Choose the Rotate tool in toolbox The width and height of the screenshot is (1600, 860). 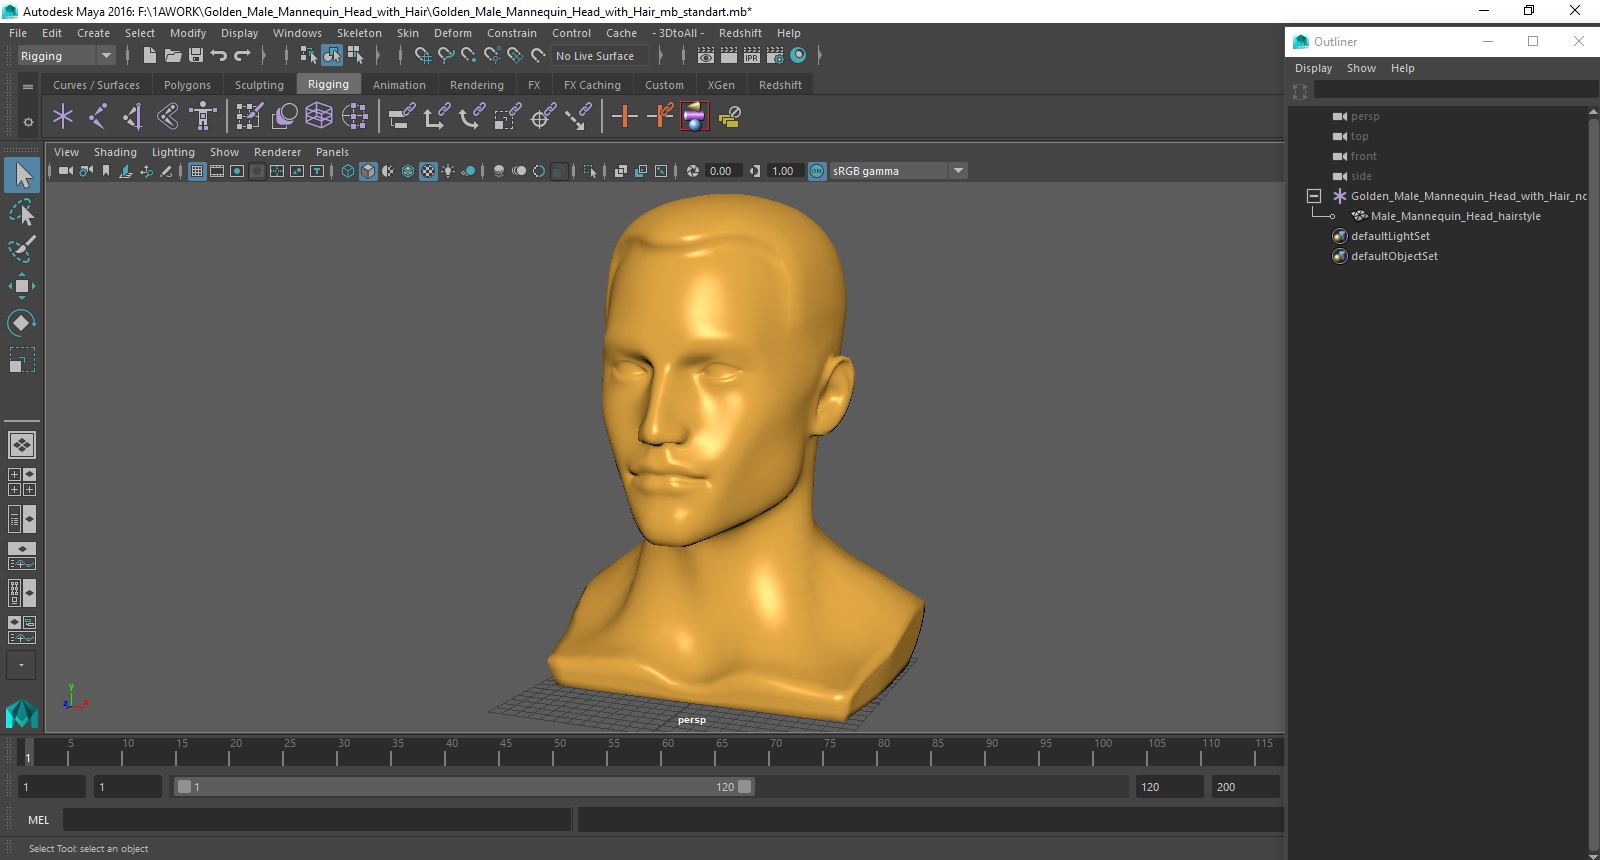[x=22, y=322]
